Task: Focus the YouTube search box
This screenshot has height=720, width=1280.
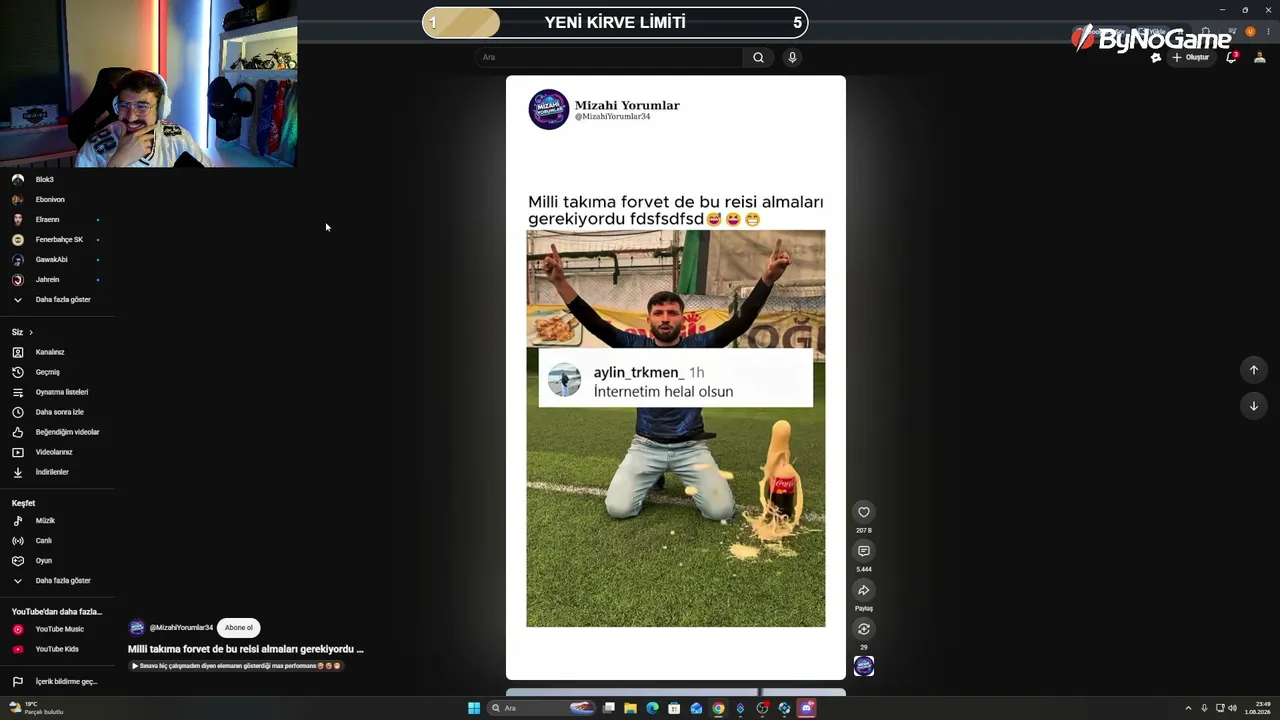Action: pos(609,57)
